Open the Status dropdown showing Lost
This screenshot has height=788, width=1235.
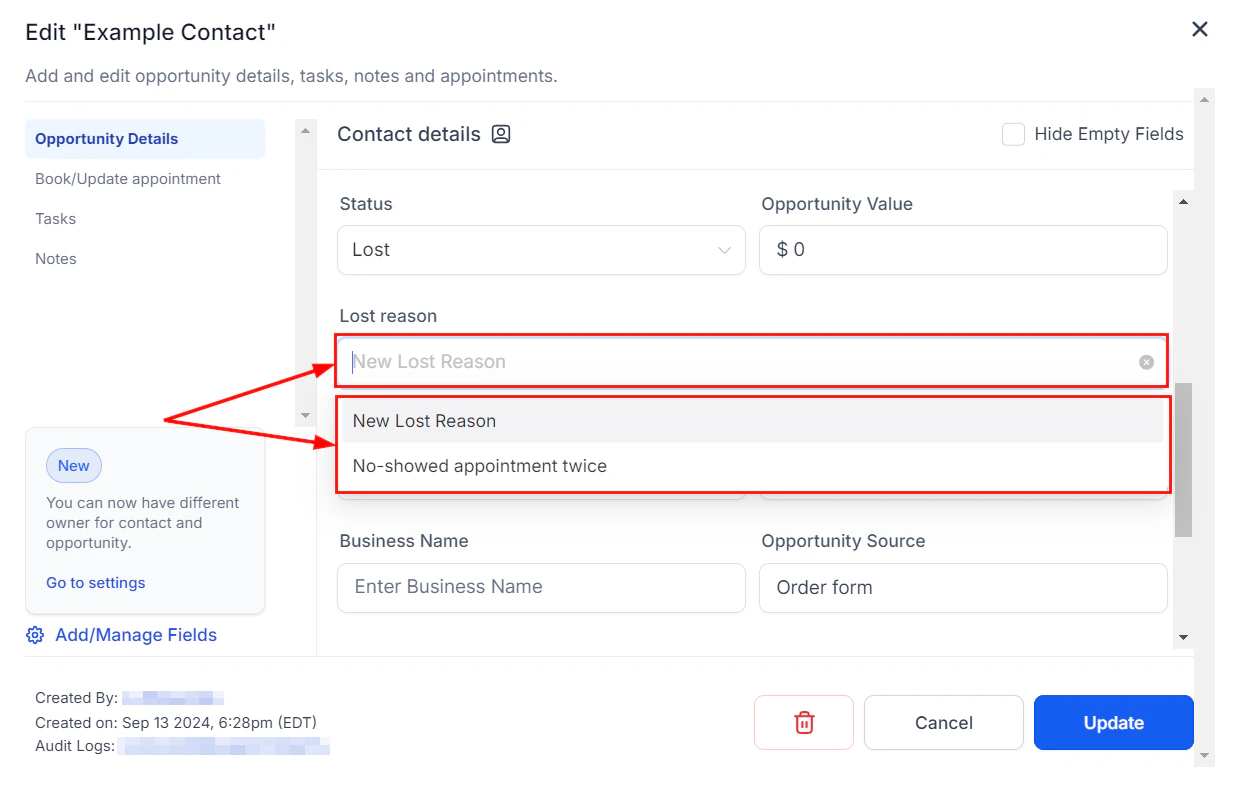[x=541, y=250]
